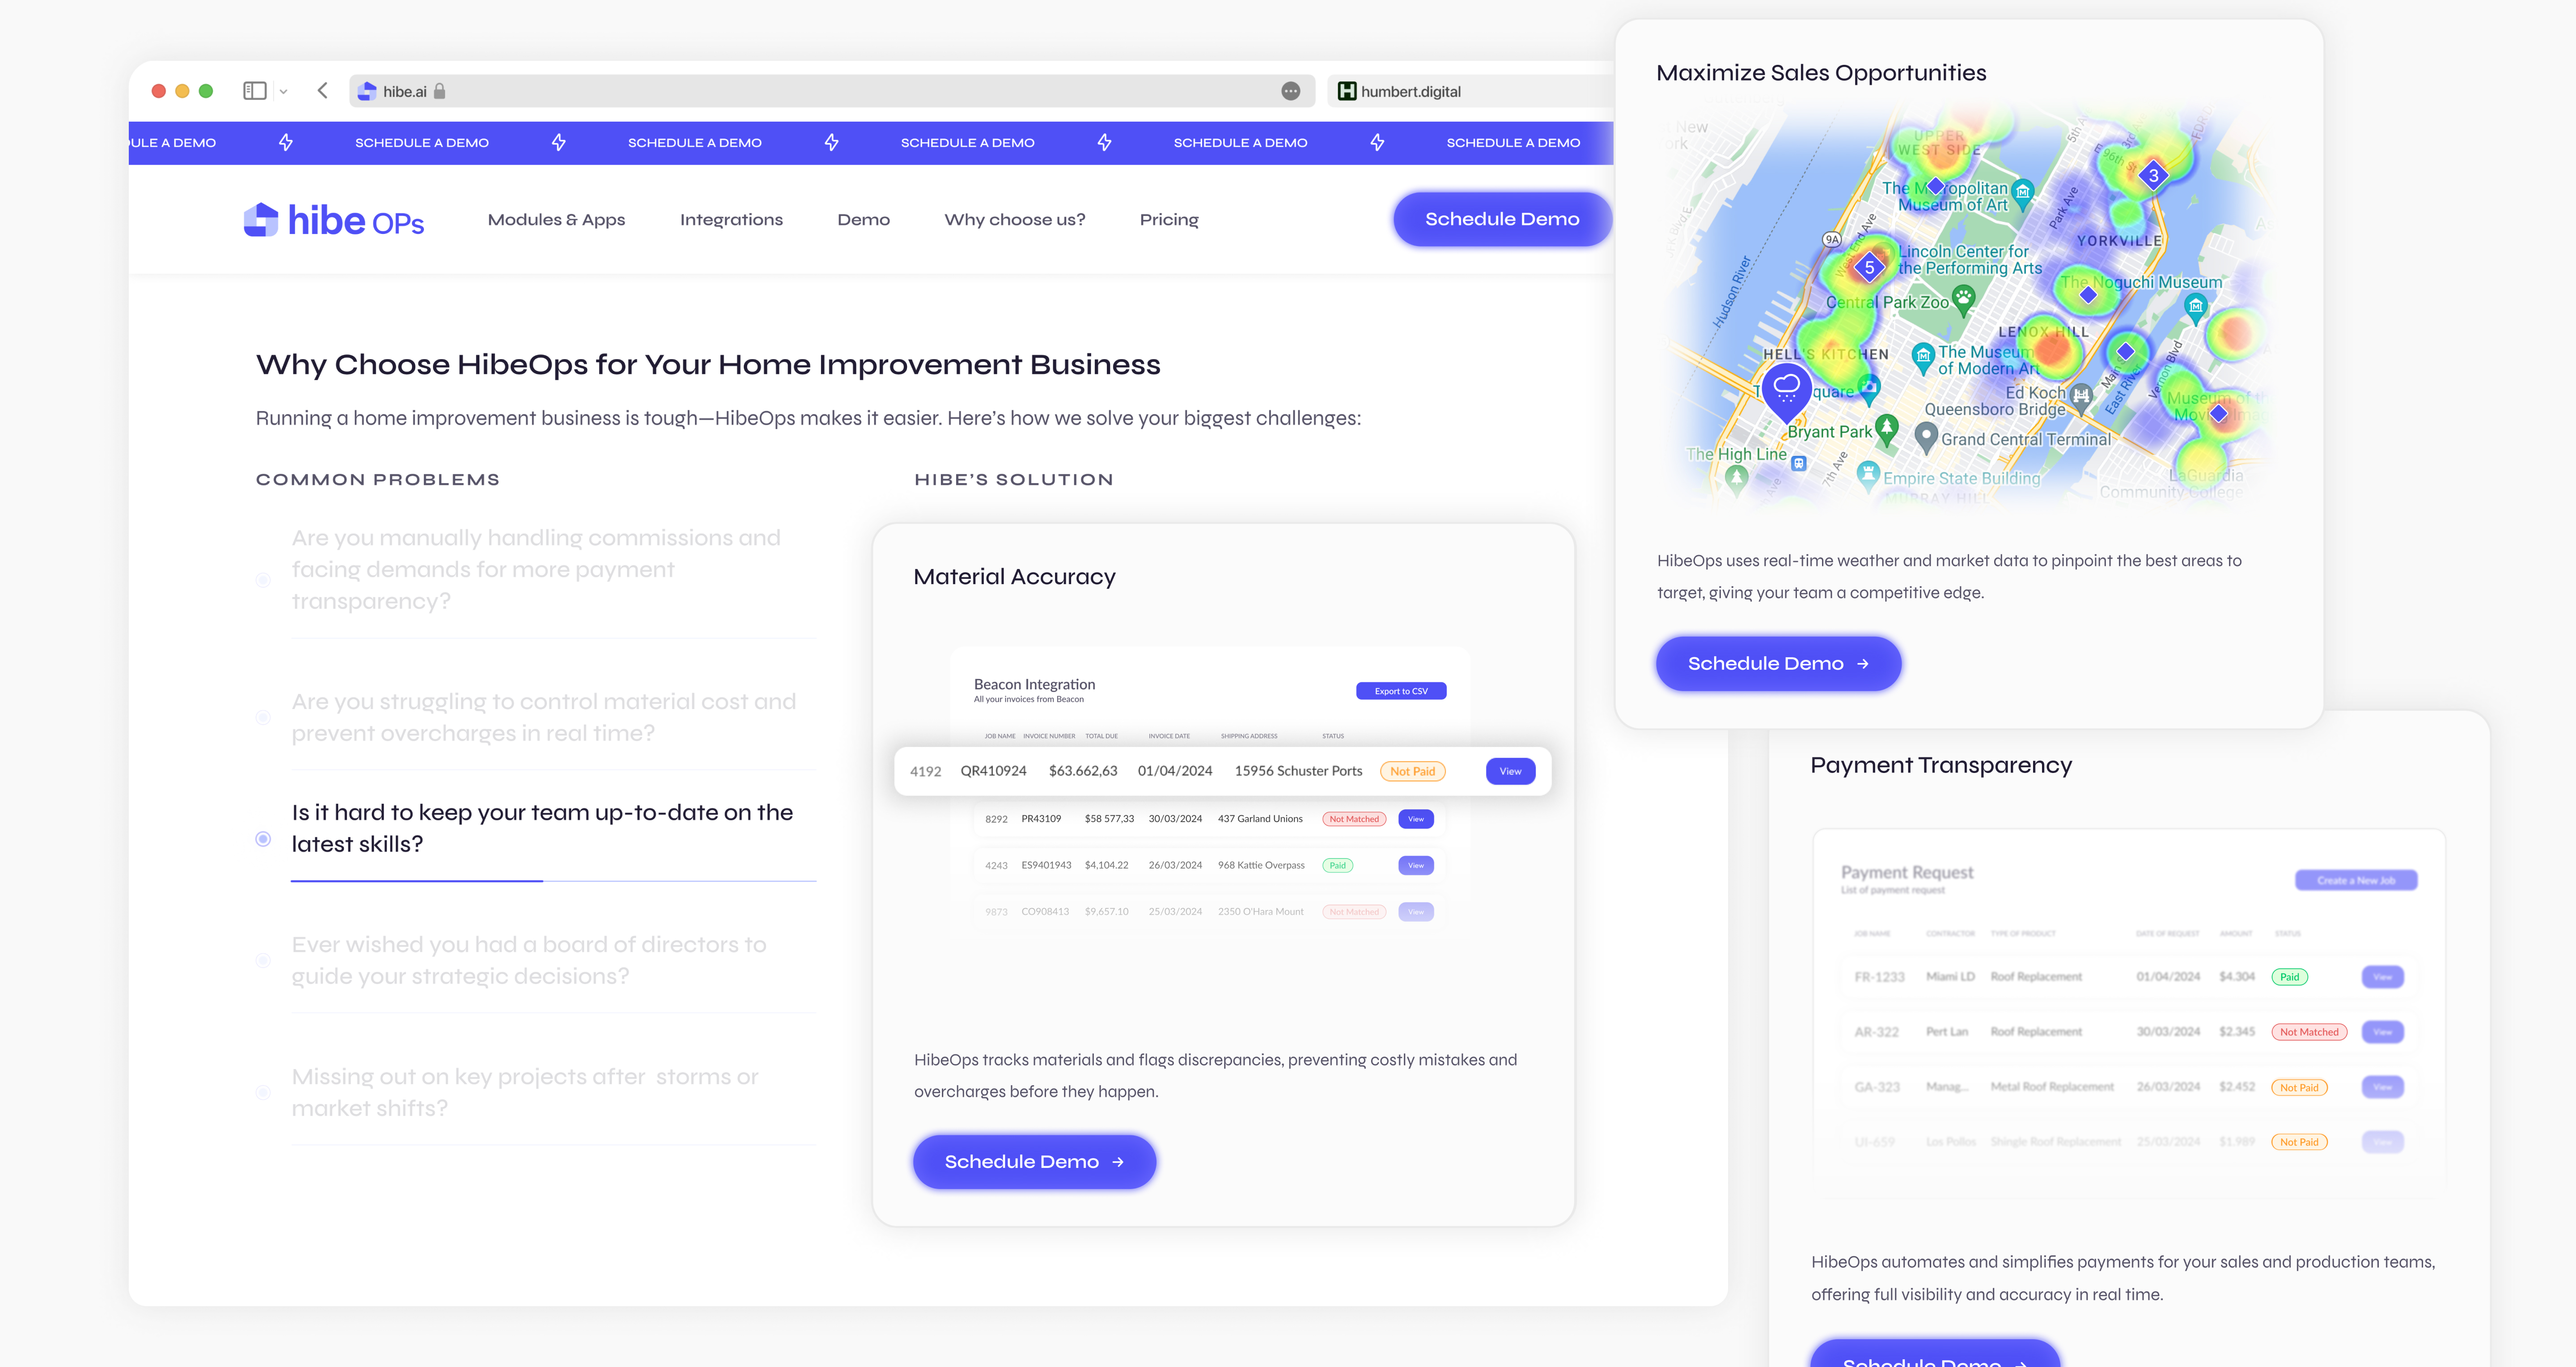Image resolution: width=2576 pixels, height=1367 pixels.
Task: Click the browser sidebar toggle icon
Action: (255, 91)
